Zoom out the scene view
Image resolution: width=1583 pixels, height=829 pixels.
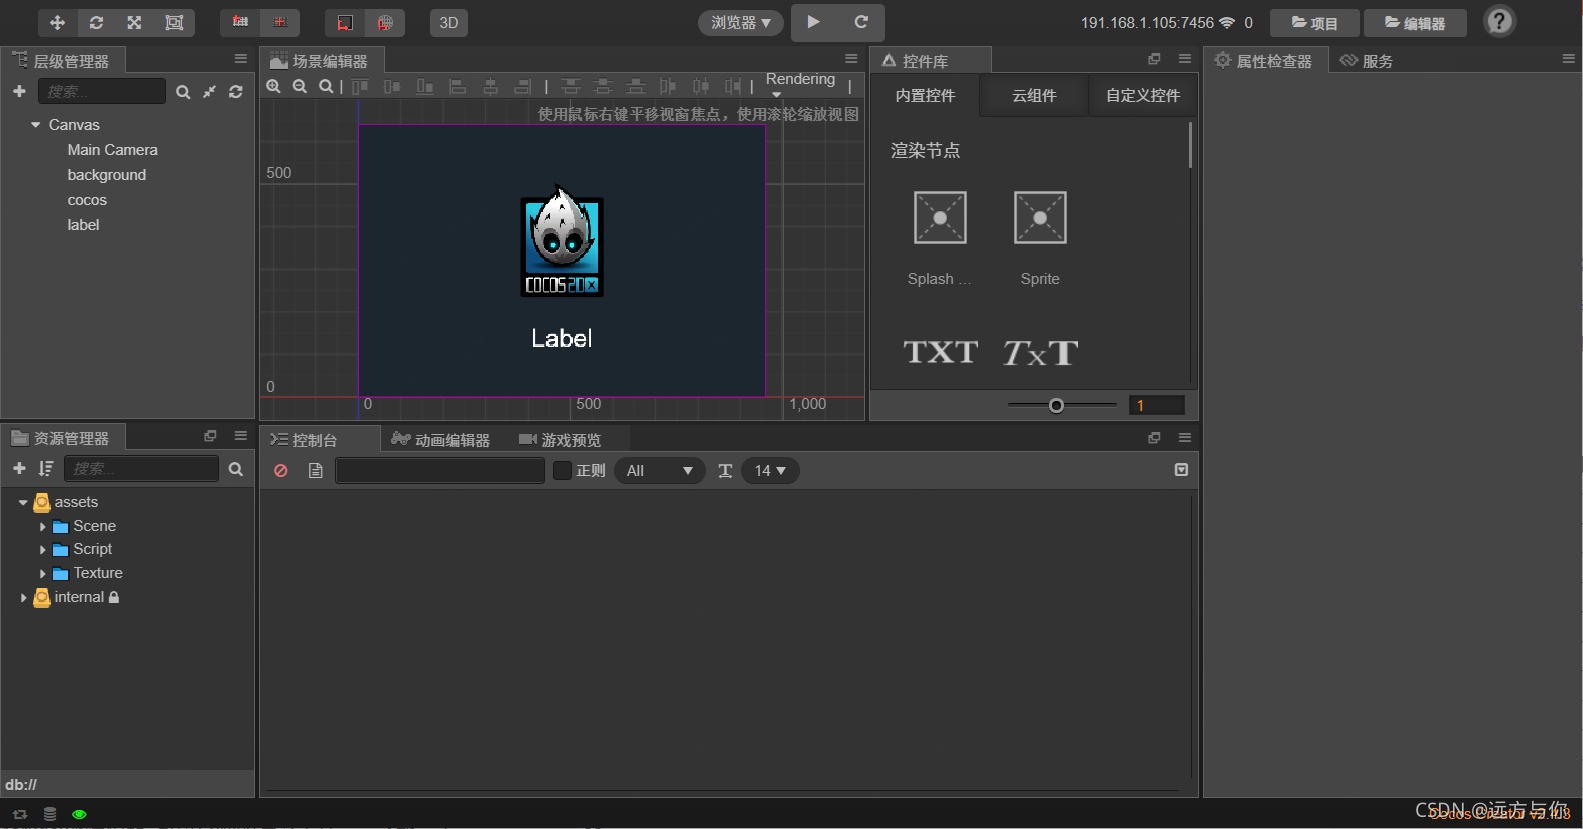(x=299, y=87)
